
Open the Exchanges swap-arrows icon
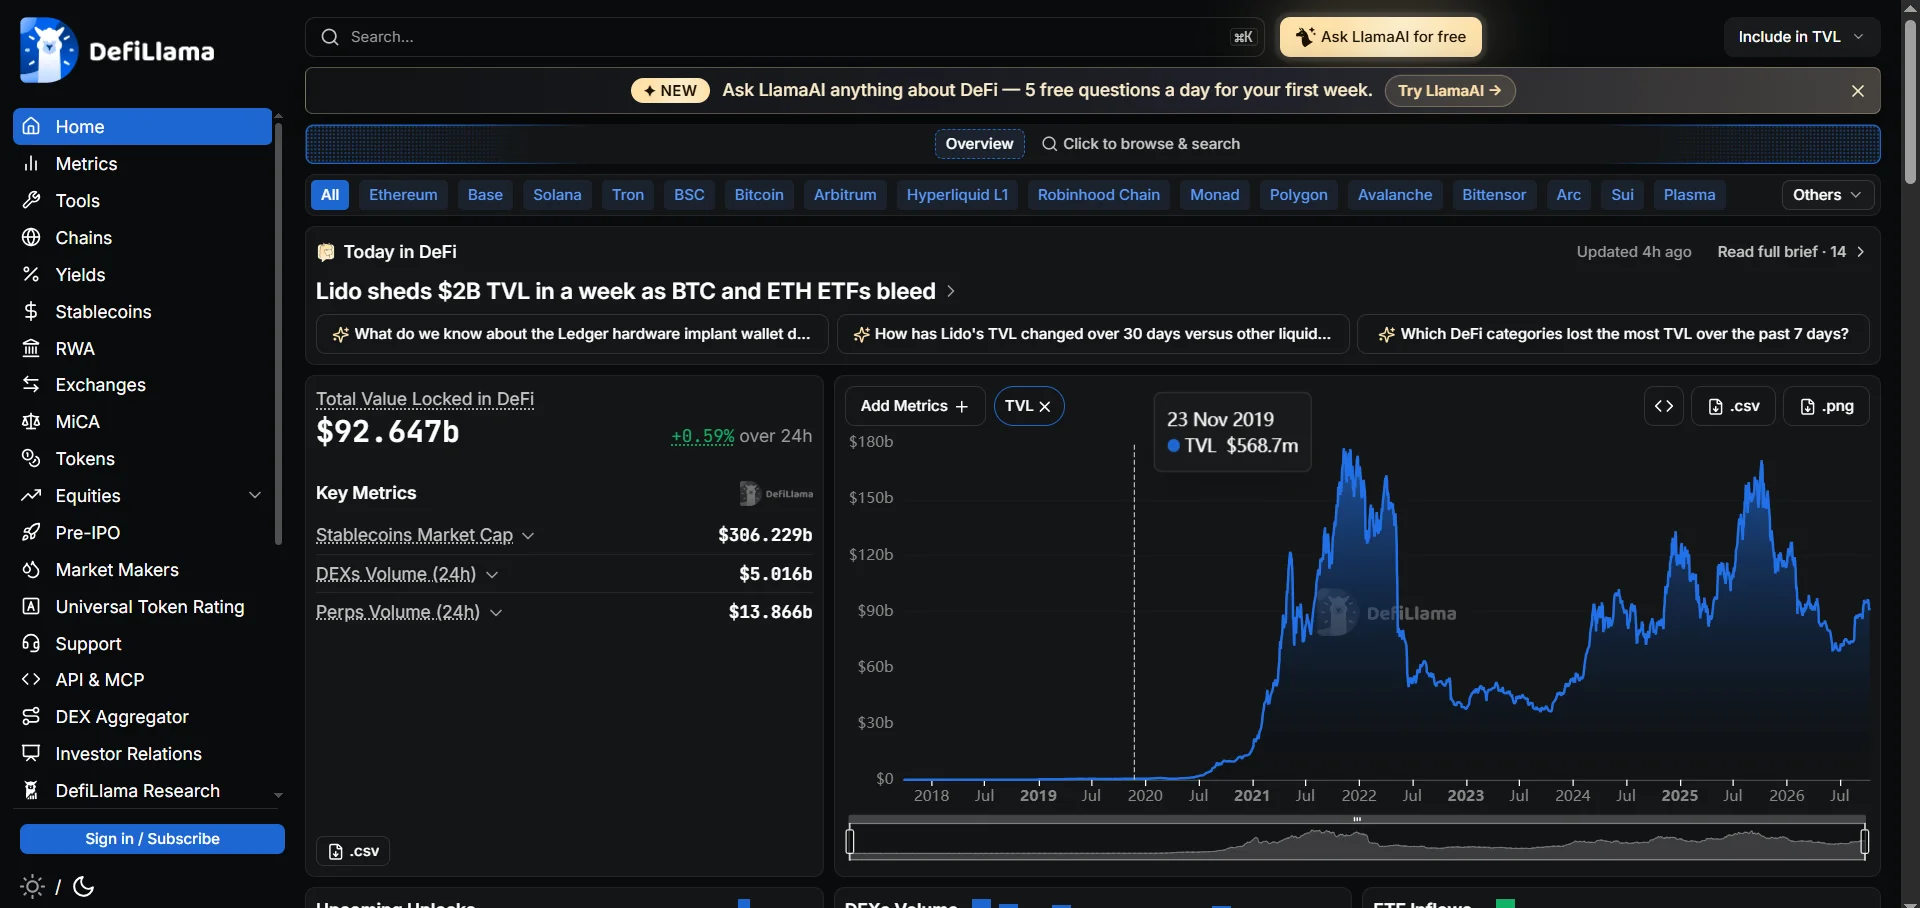pos(31,385)
